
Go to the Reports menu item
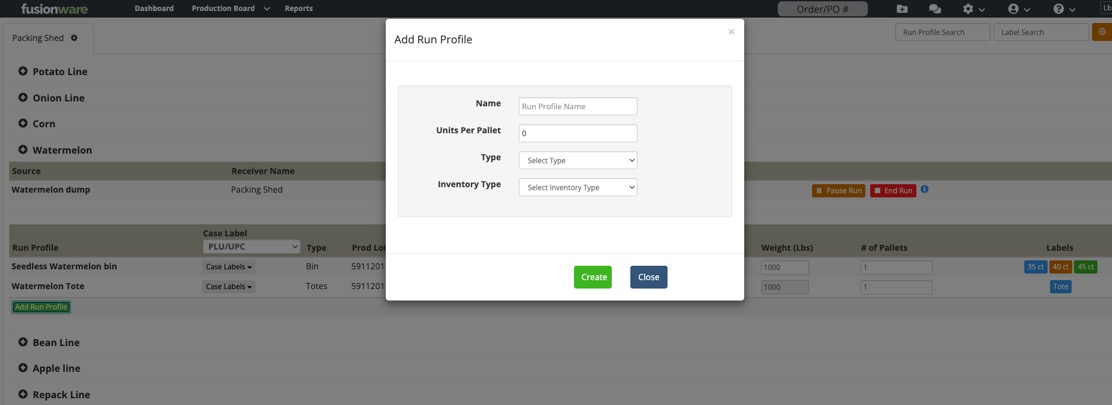tap(298, 9)
